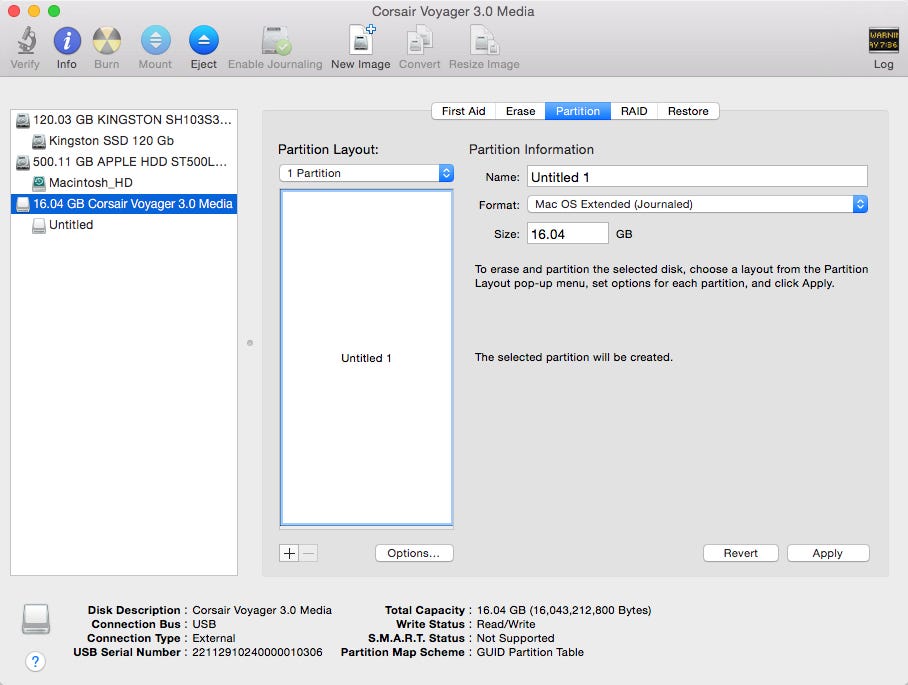Select the Macintosh_HD volume
The width and height of the screenshot is (908, 685).
(124, 182)
